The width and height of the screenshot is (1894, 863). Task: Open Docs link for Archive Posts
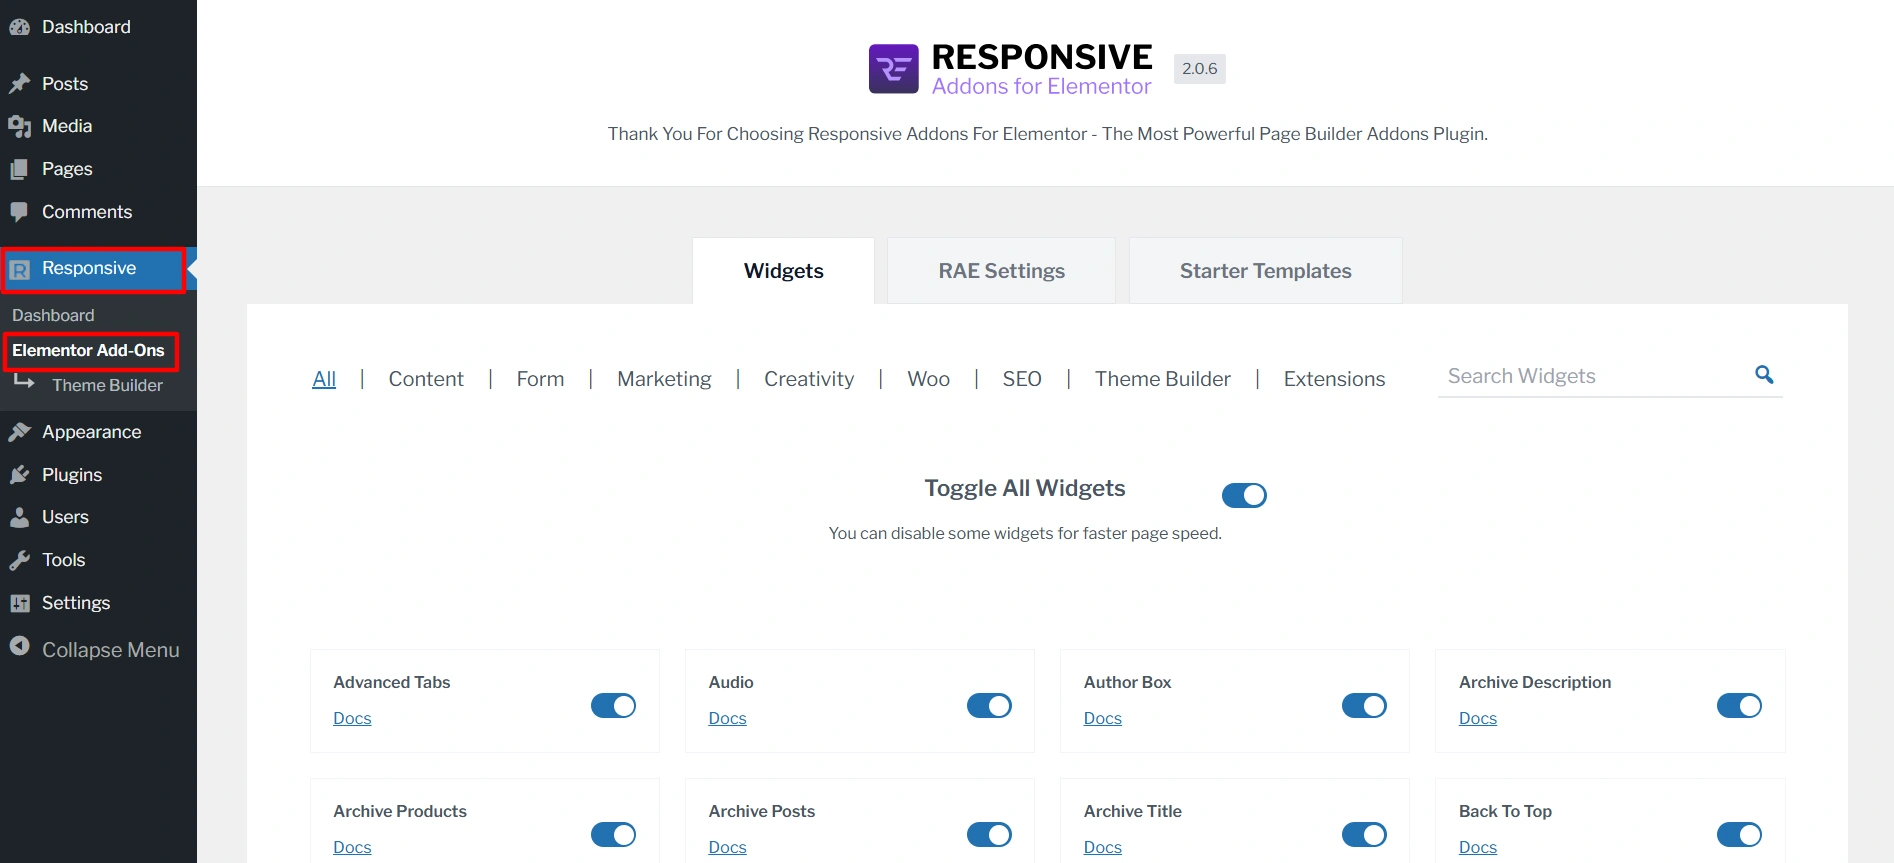727,847
